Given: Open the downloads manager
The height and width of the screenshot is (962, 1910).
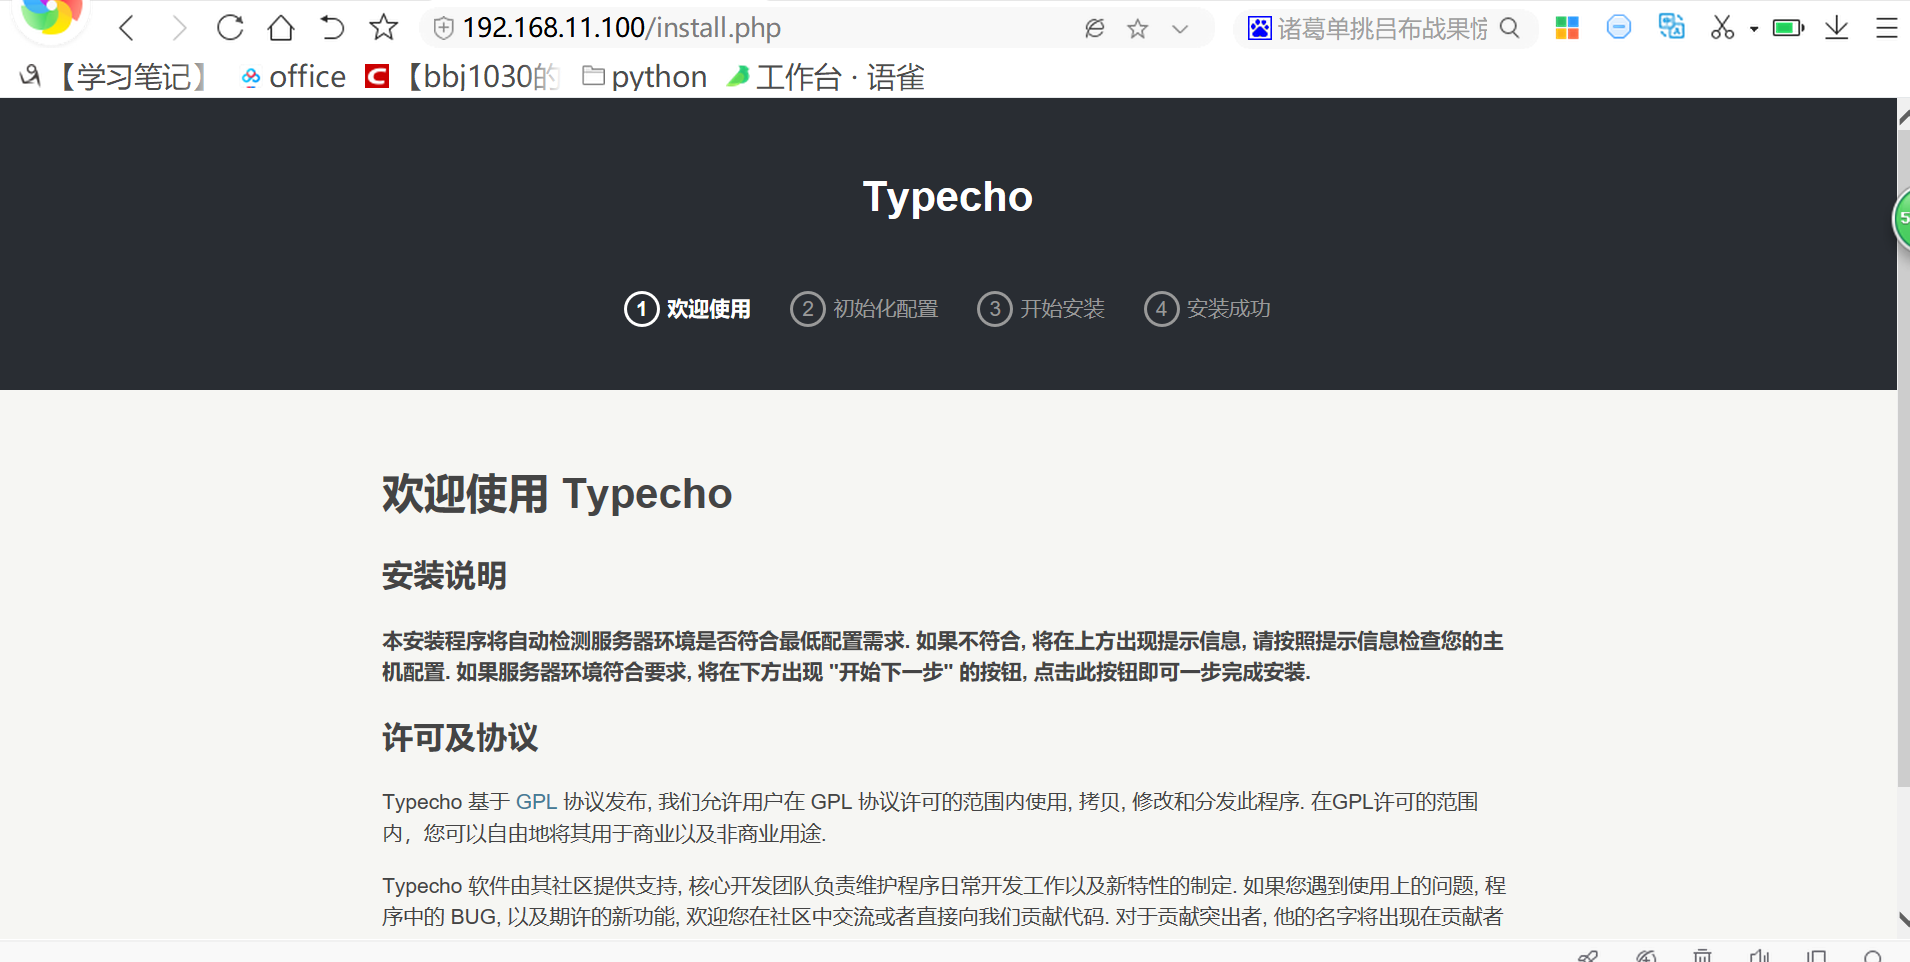Looking at the screenshot, I should (x=1837, y=28).
